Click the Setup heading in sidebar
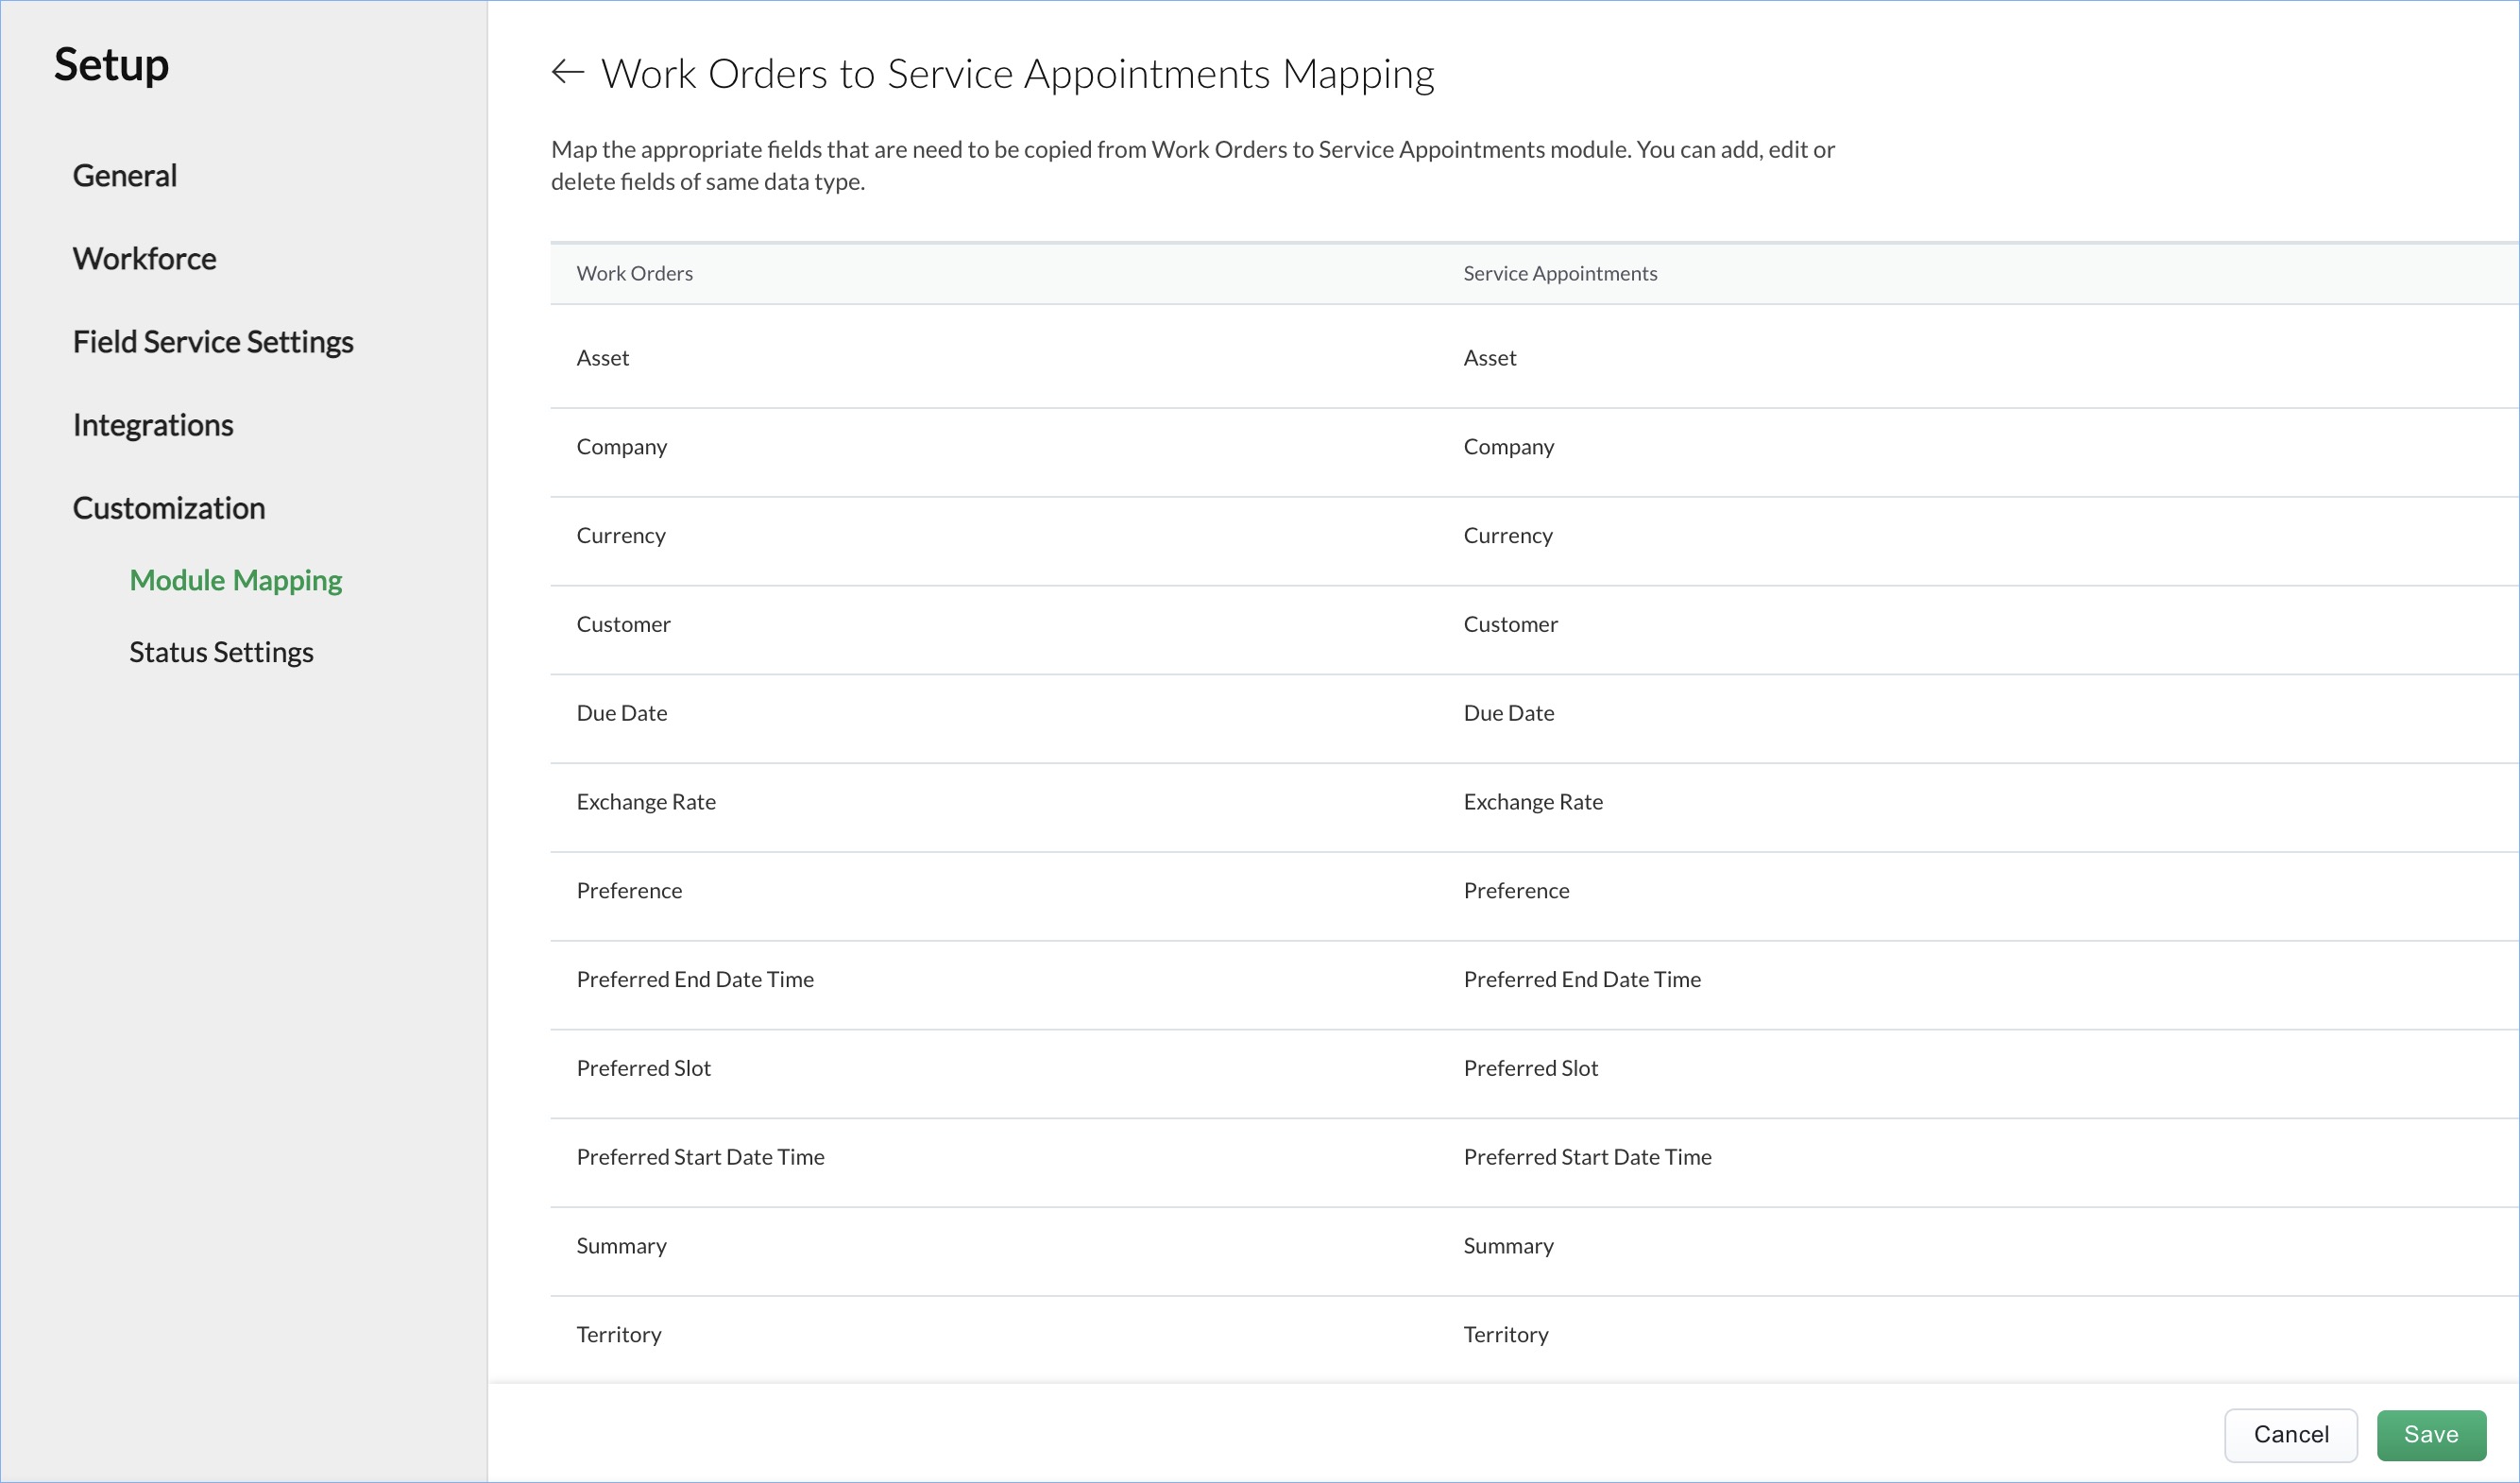Viewport: 2520px width, 1483px height. coord(111,65)
